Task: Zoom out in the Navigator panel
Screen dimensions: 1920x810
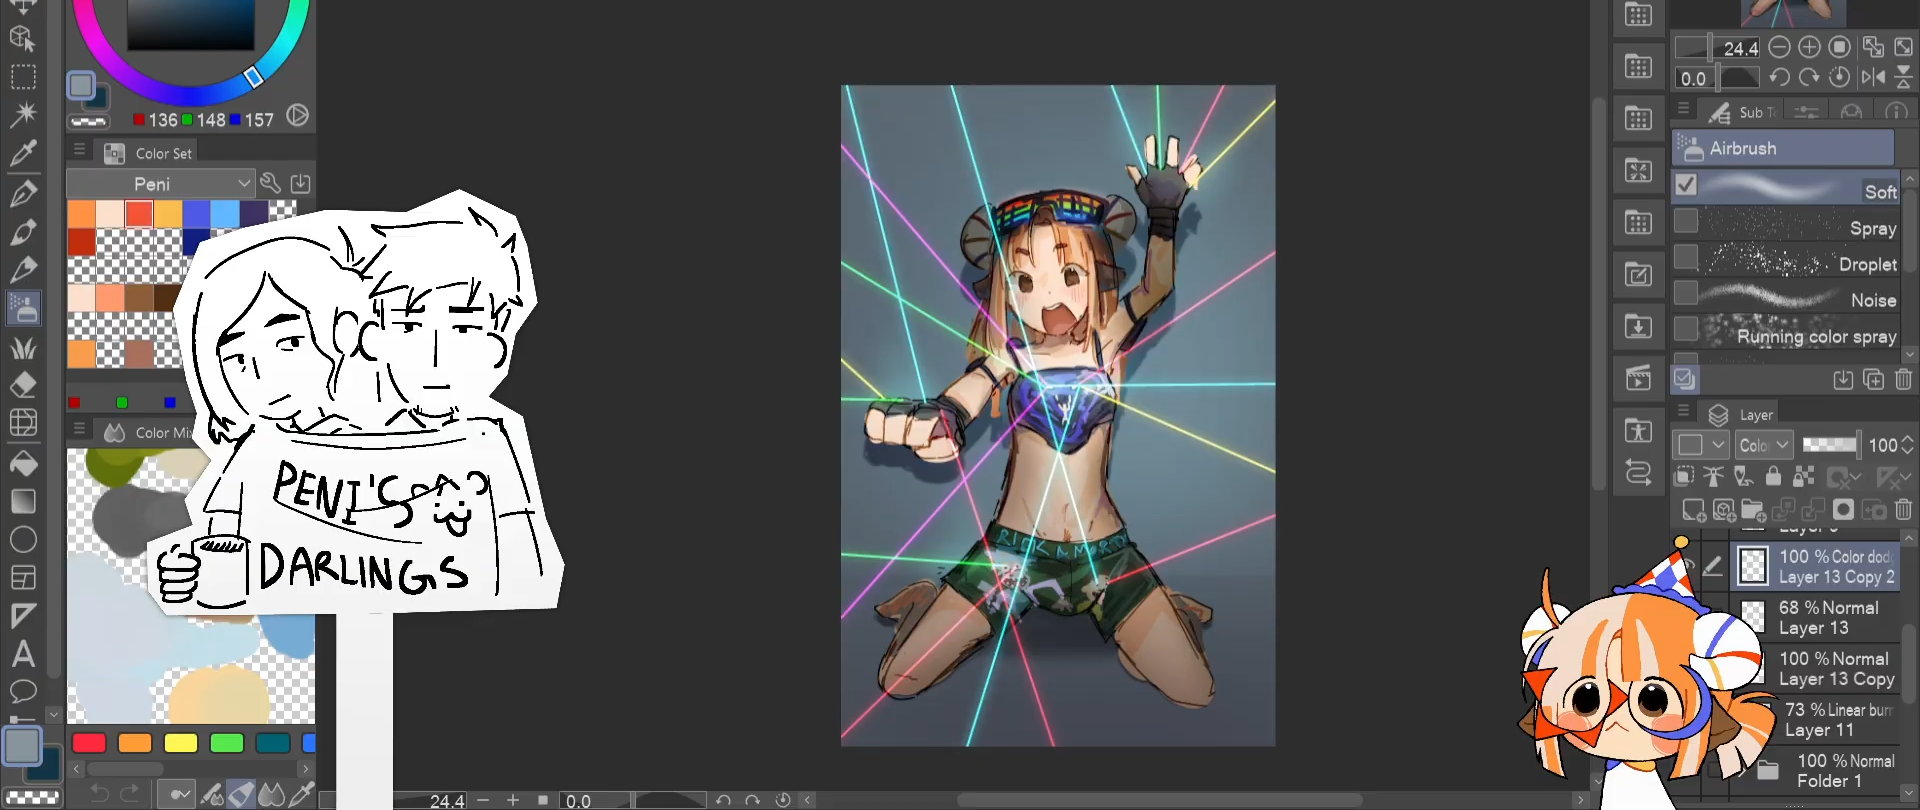Action: click(1779, 47)
